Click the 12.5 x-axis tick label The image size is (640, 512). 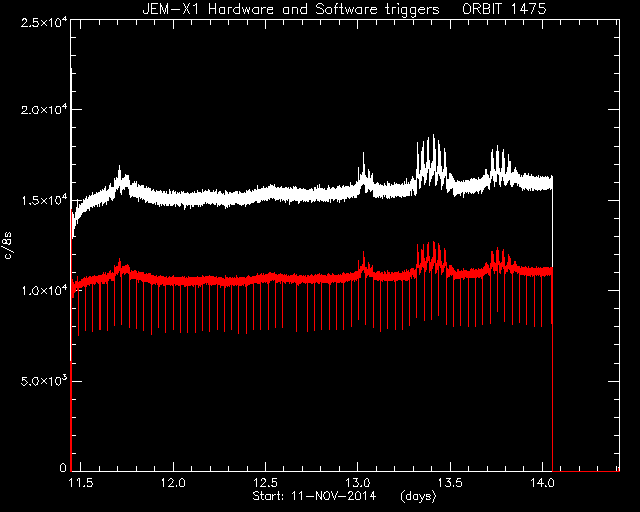coord(266,483)
